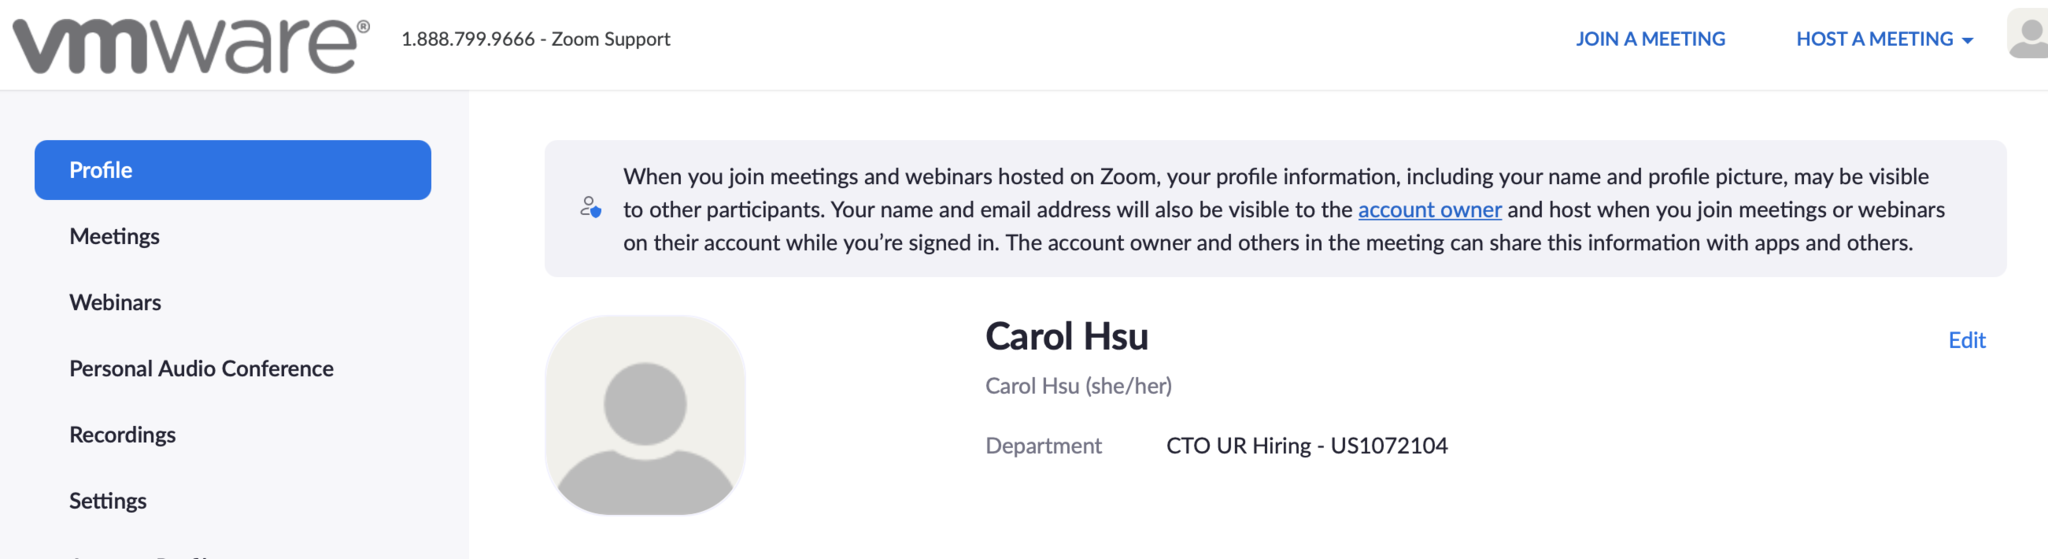Expand the Host a Meeting dropdown
The width and height of the screenshot is (2048, 559).
coord(1874,39)
